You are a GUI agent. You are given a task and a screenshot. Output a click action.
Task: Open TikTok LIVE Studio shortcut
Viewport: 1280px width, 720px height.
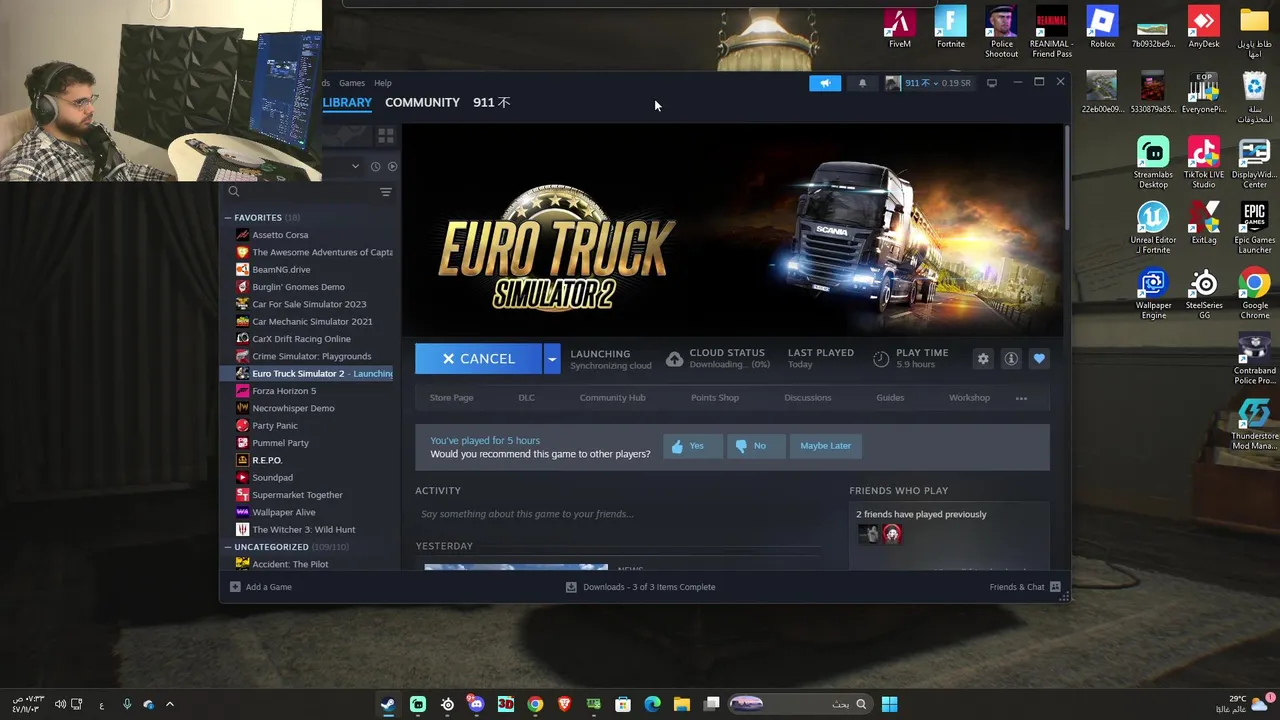[x=1203, y=163]
